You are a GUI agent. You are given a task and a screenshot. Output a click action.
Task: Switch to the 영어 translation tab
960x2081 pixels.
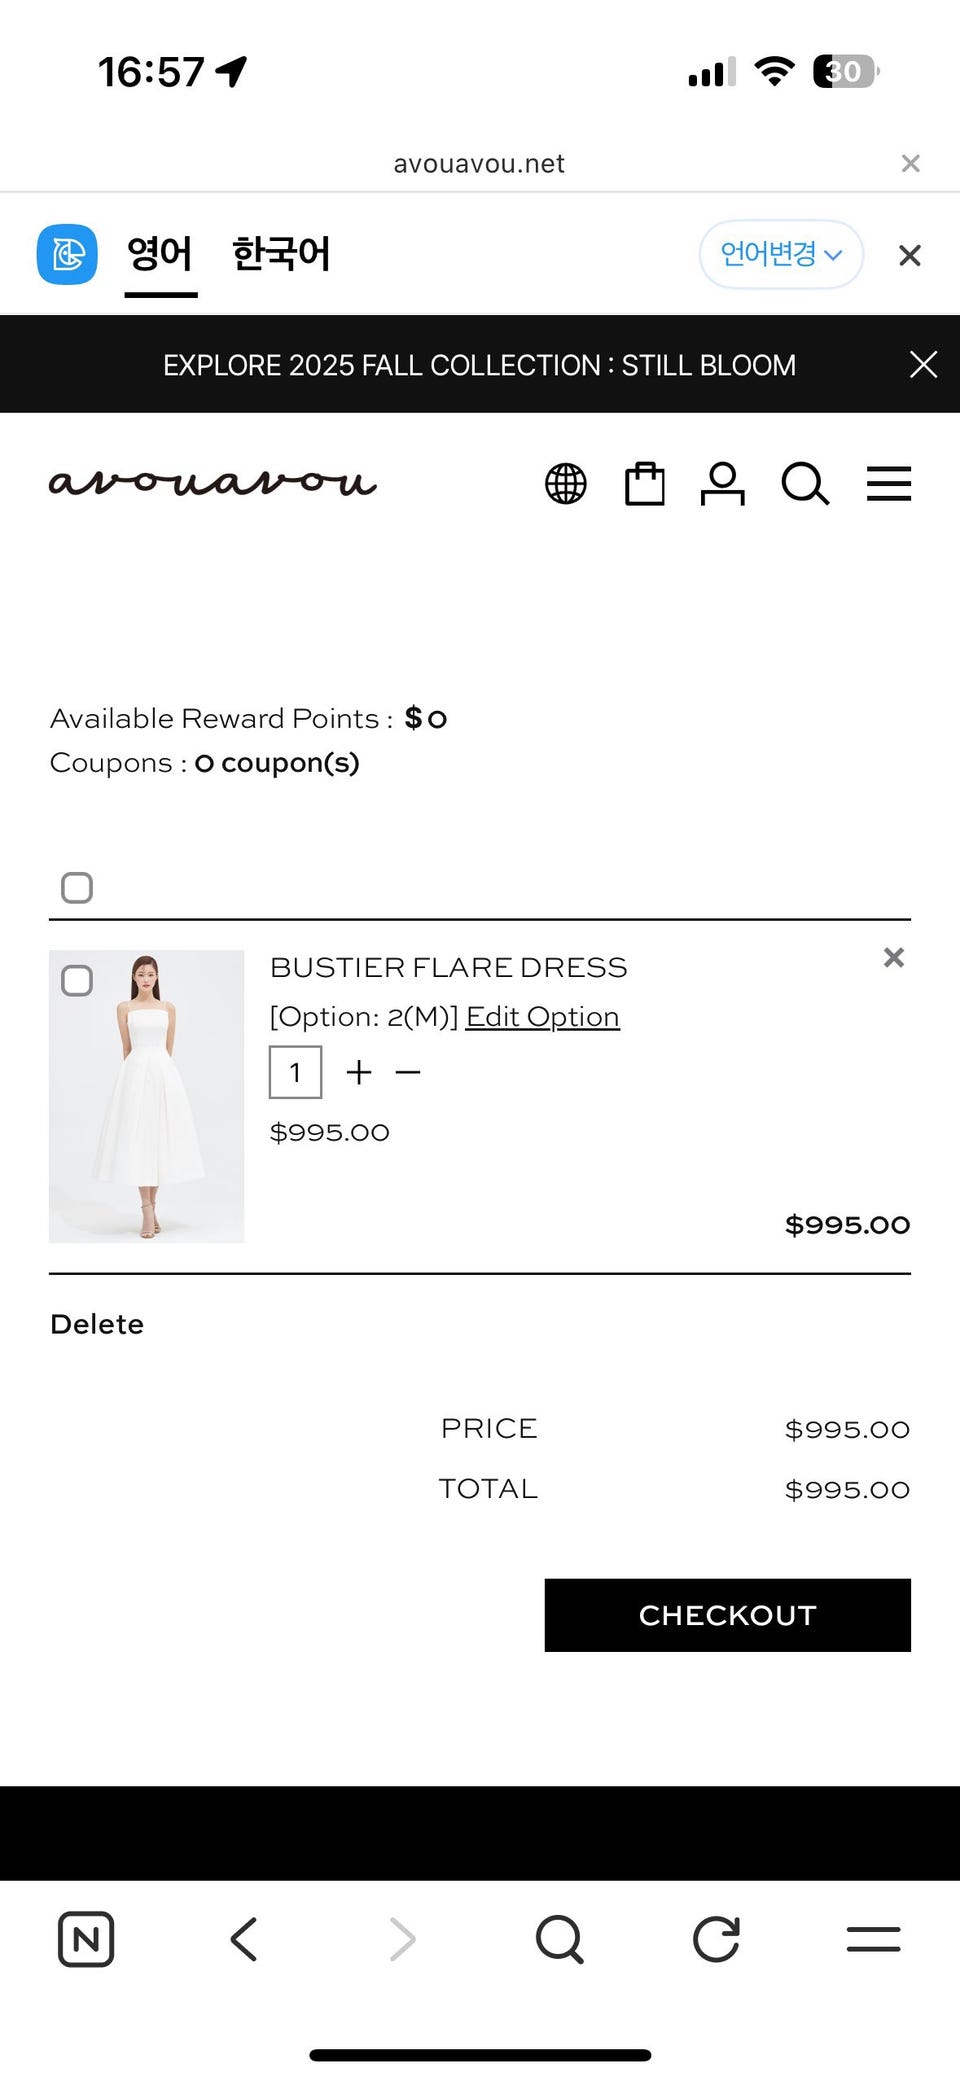pyautogui.click(x=160, y=254)
